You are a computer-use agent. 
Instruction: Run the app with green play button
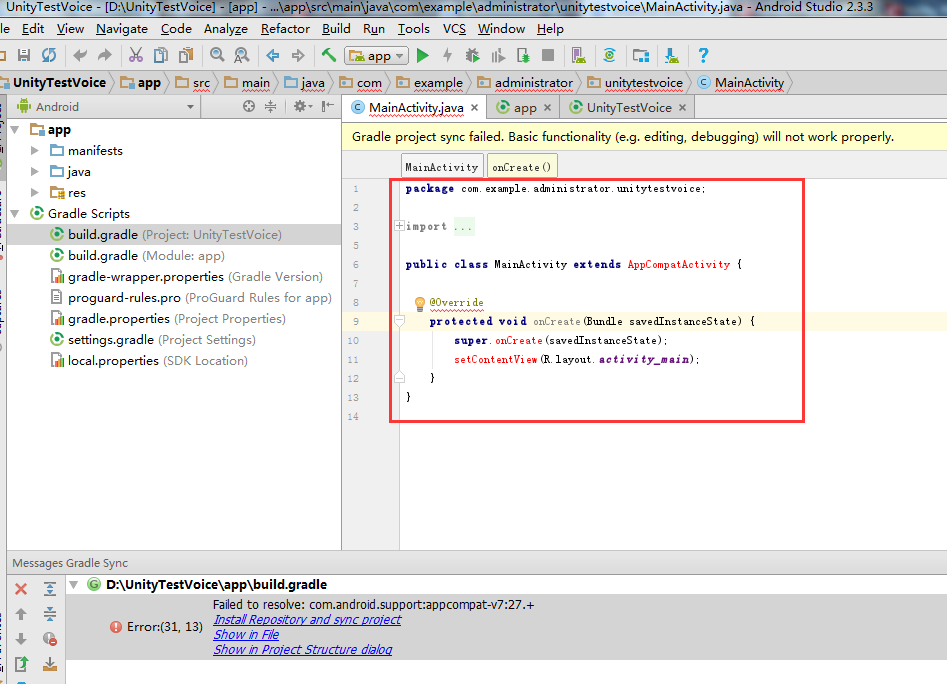pos(423,56)
